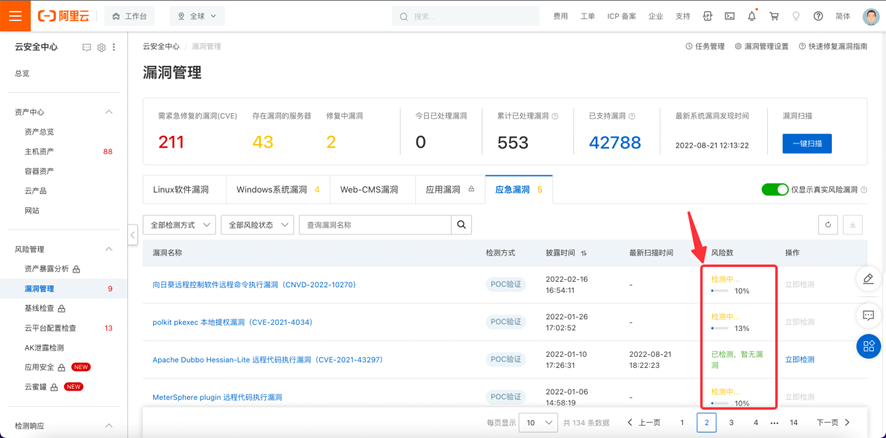Click the download export icon
886x438 pixels.
click(853, 224)
